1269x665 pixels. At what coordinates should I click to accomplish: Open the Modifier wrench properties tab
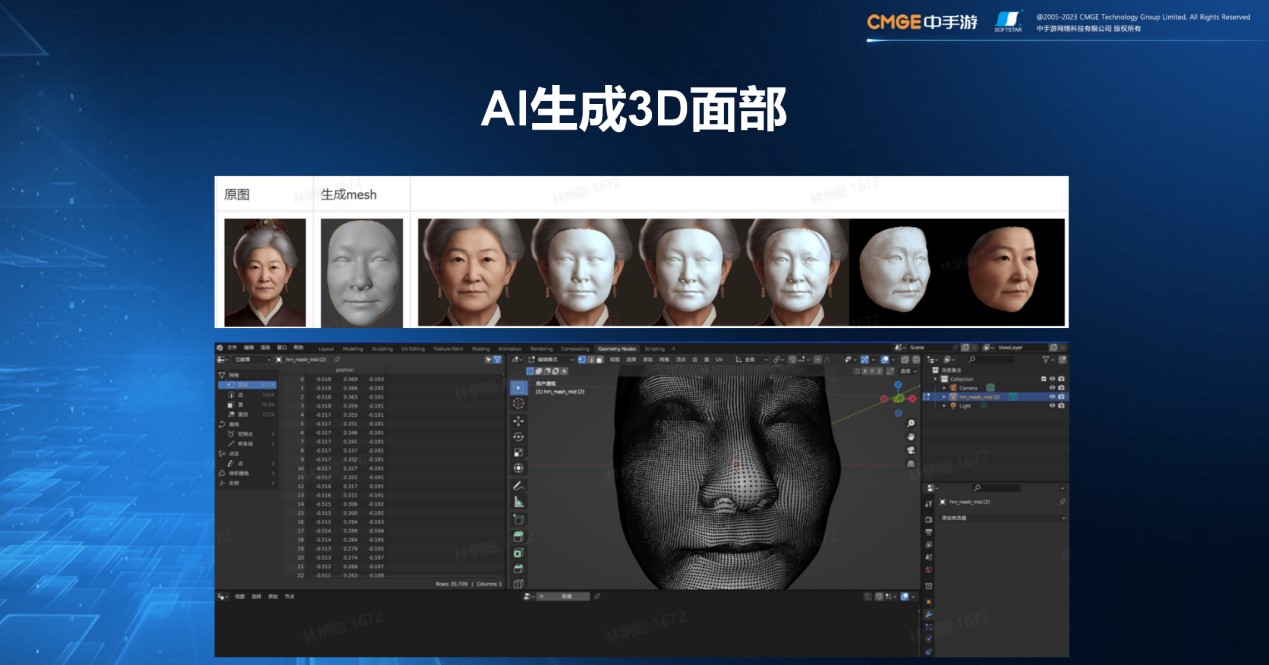pyautogui.click(x=928, y=614)
